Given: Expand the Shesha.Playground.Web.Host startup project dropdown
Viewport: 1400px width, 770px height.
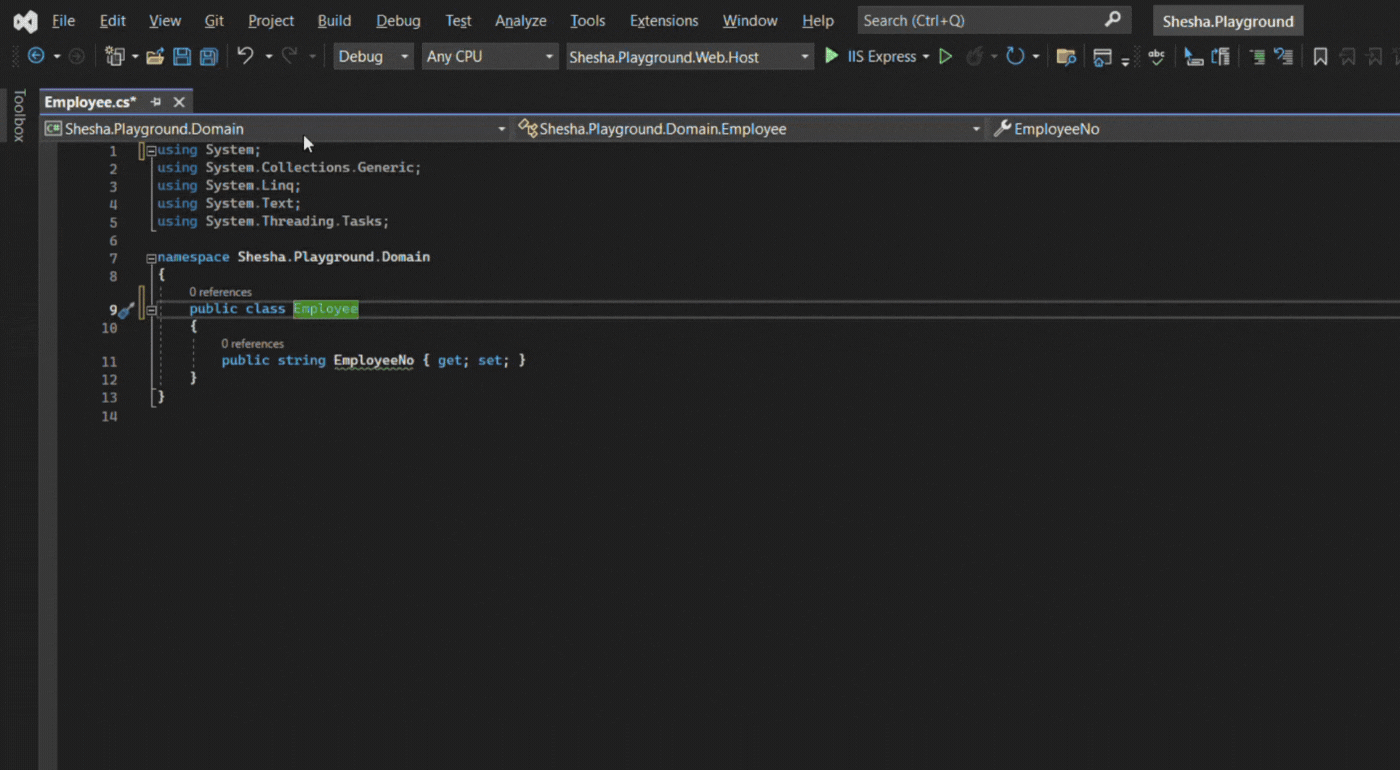Looking at the screenshot, I should point(805,57).
